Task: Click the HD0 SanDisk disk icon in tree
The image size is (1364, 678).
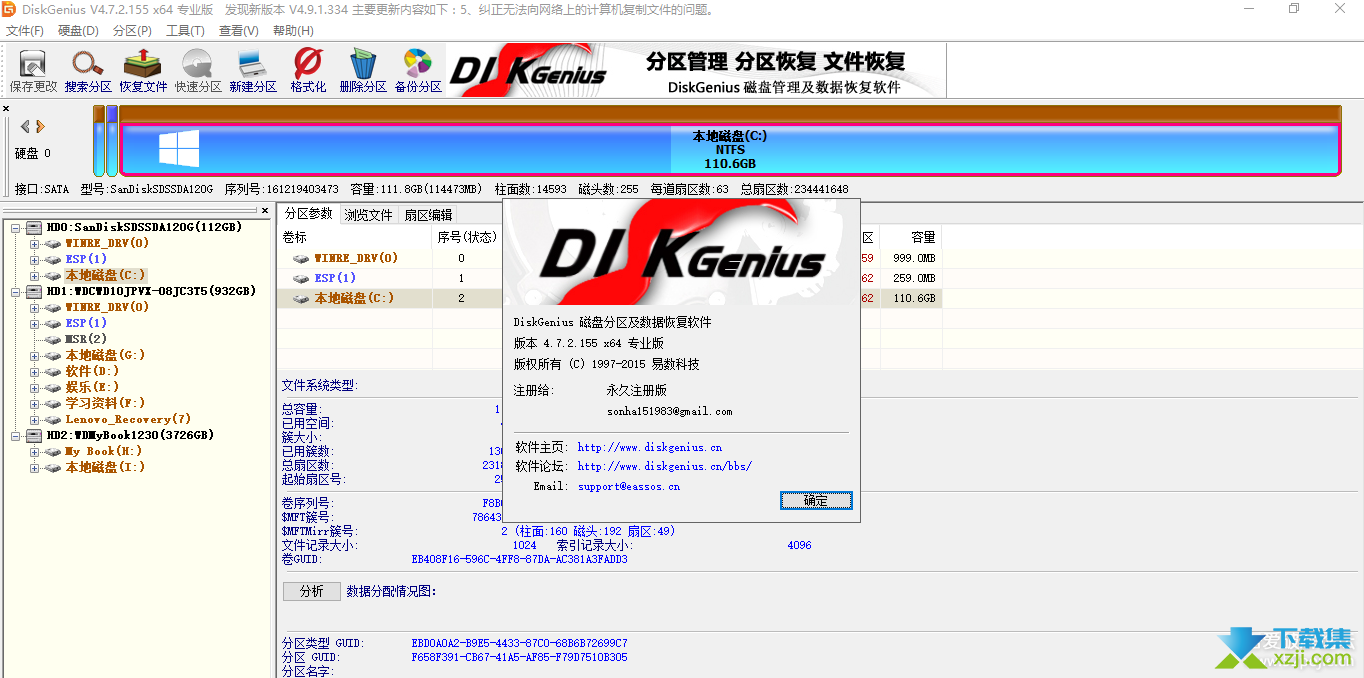Action: tap(34, 227)
